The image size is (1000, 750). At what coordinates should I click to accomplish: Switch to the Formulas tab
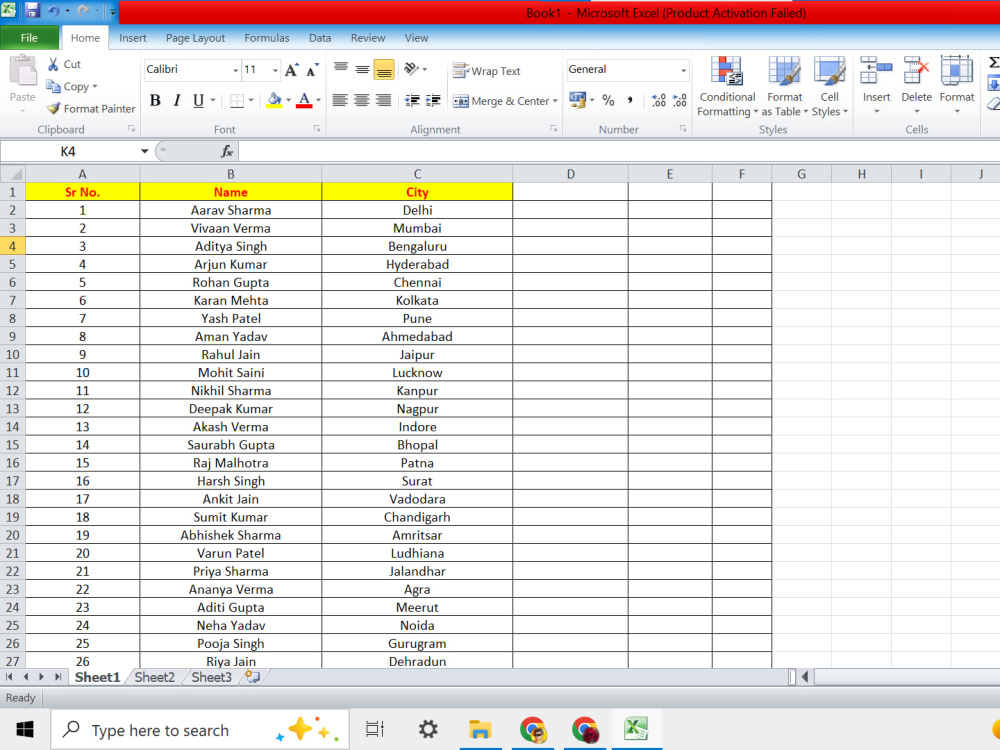point(267,38)
